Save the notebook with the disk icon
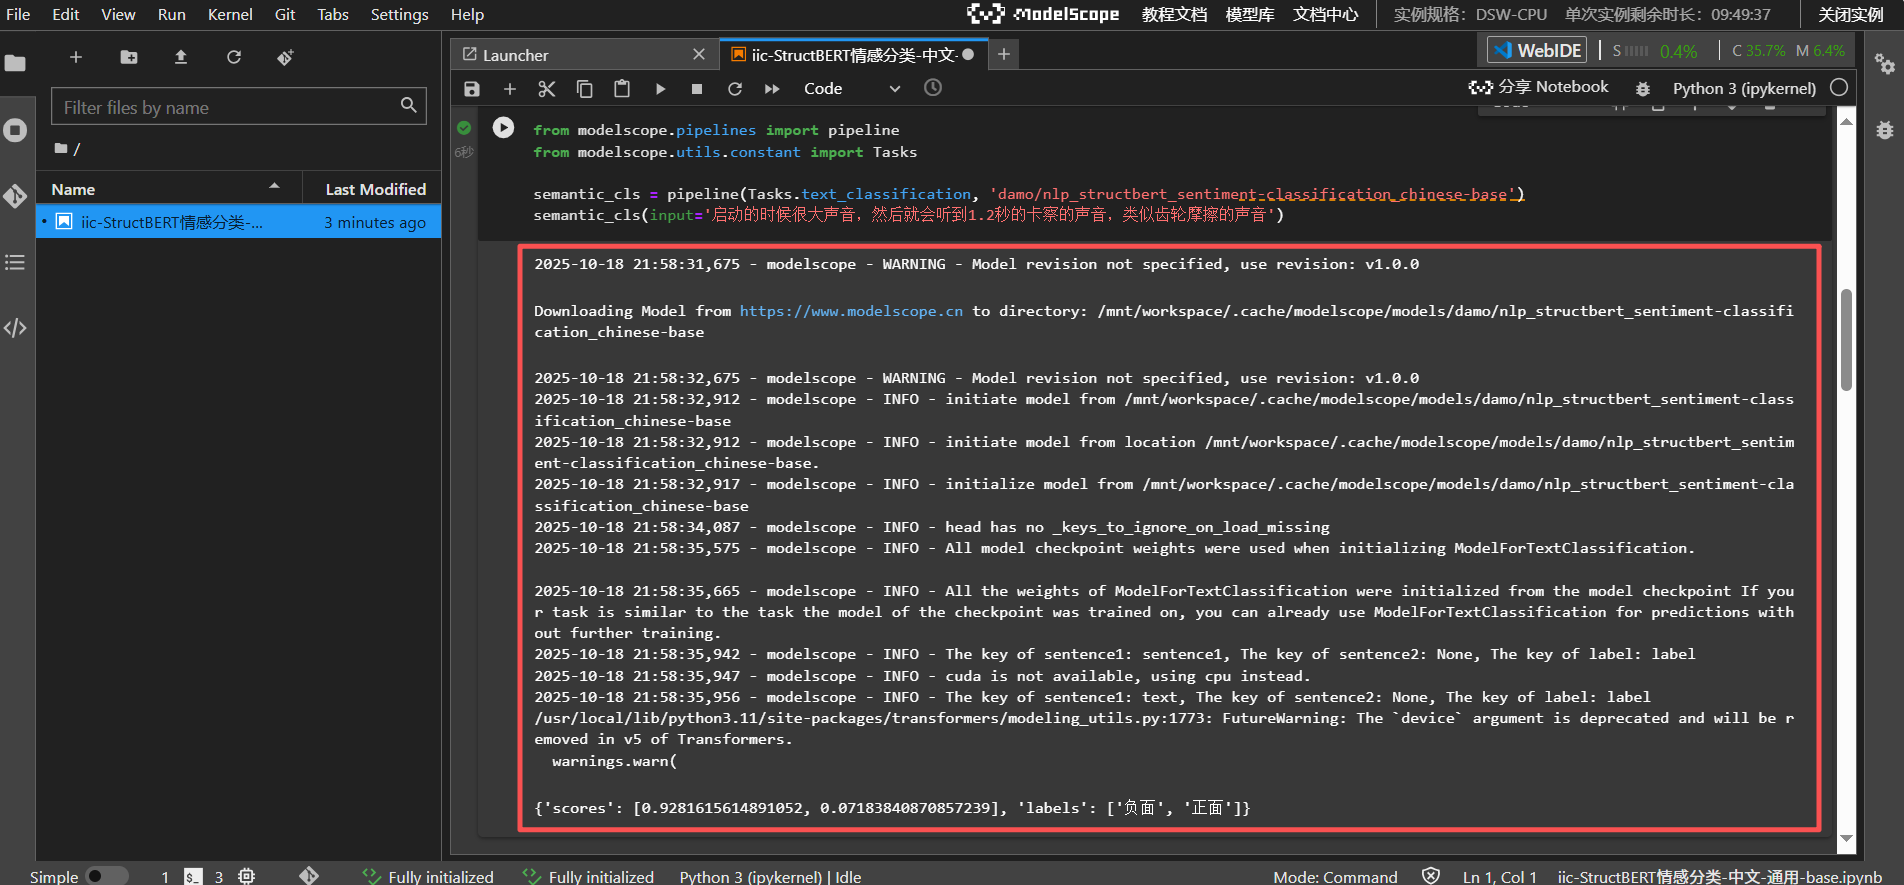This screenshot has width=1904, height=885. click(x=472, y=89)
